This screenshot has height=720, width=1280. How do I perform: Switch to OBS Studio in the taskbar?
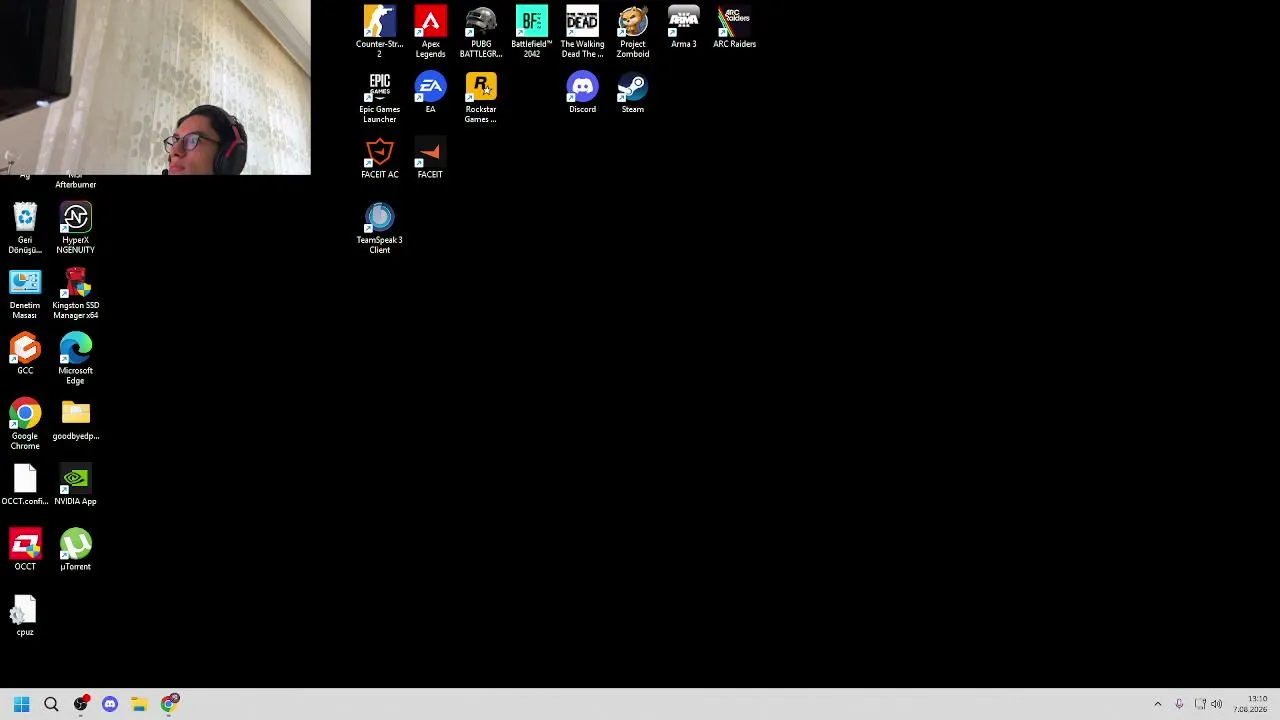81,704
